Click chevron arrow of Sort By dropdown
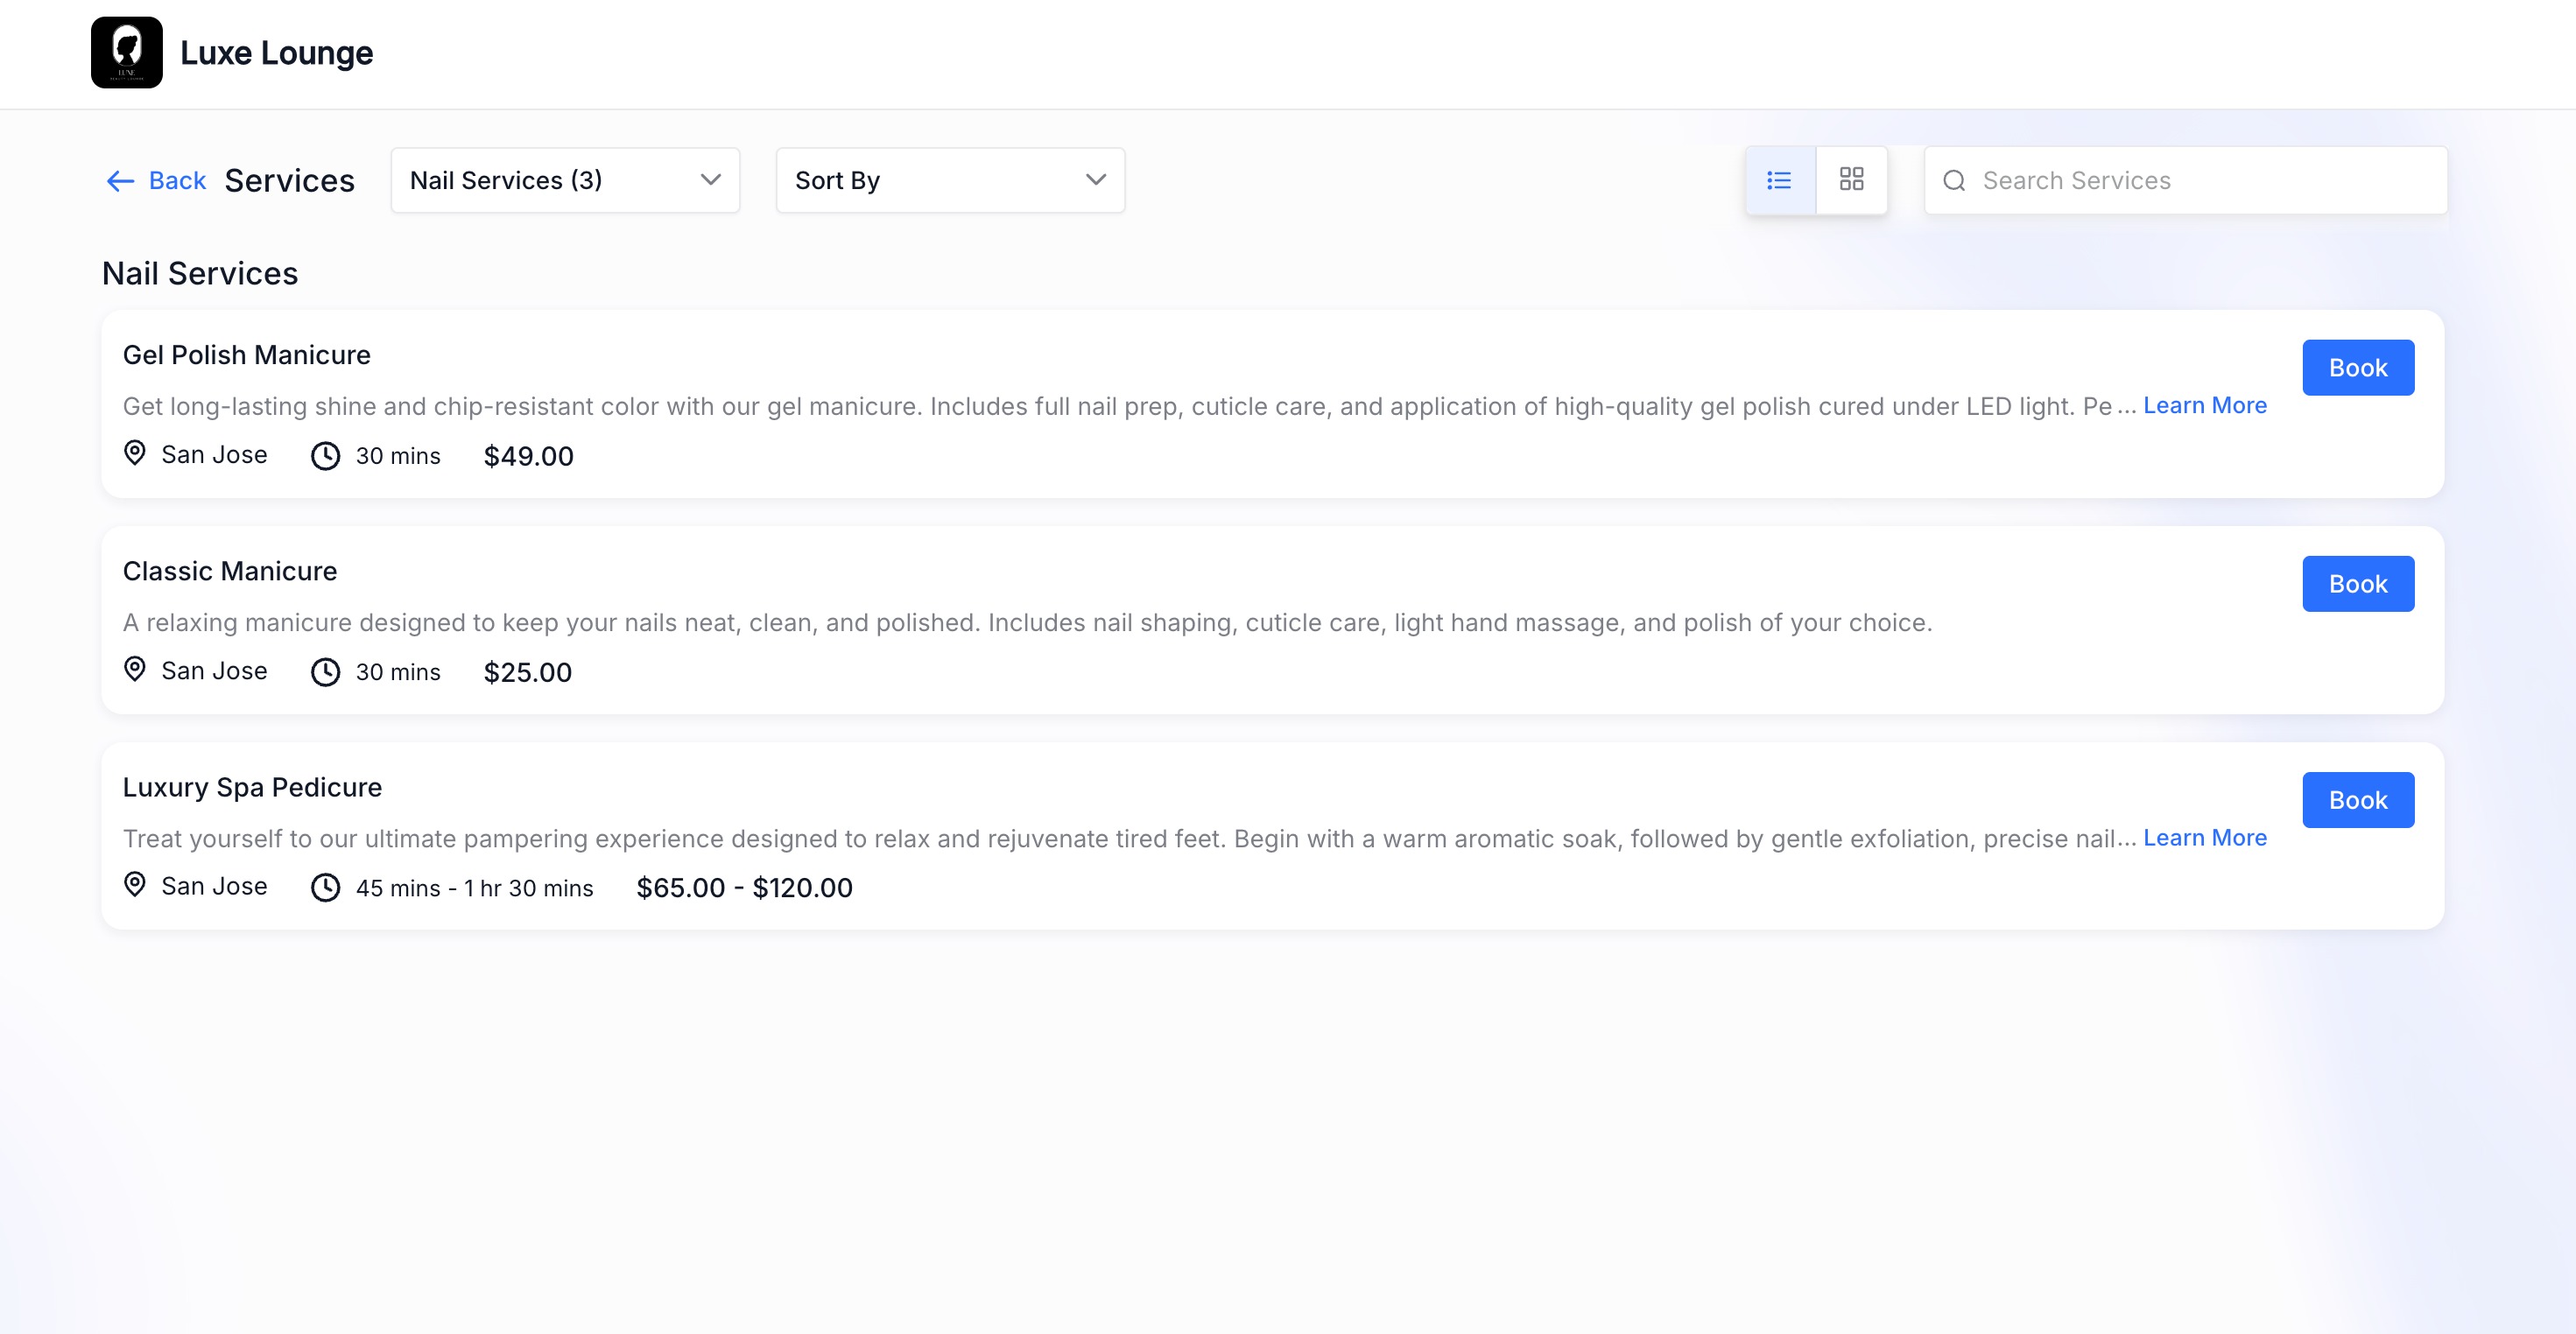 tap(1096, 180)
